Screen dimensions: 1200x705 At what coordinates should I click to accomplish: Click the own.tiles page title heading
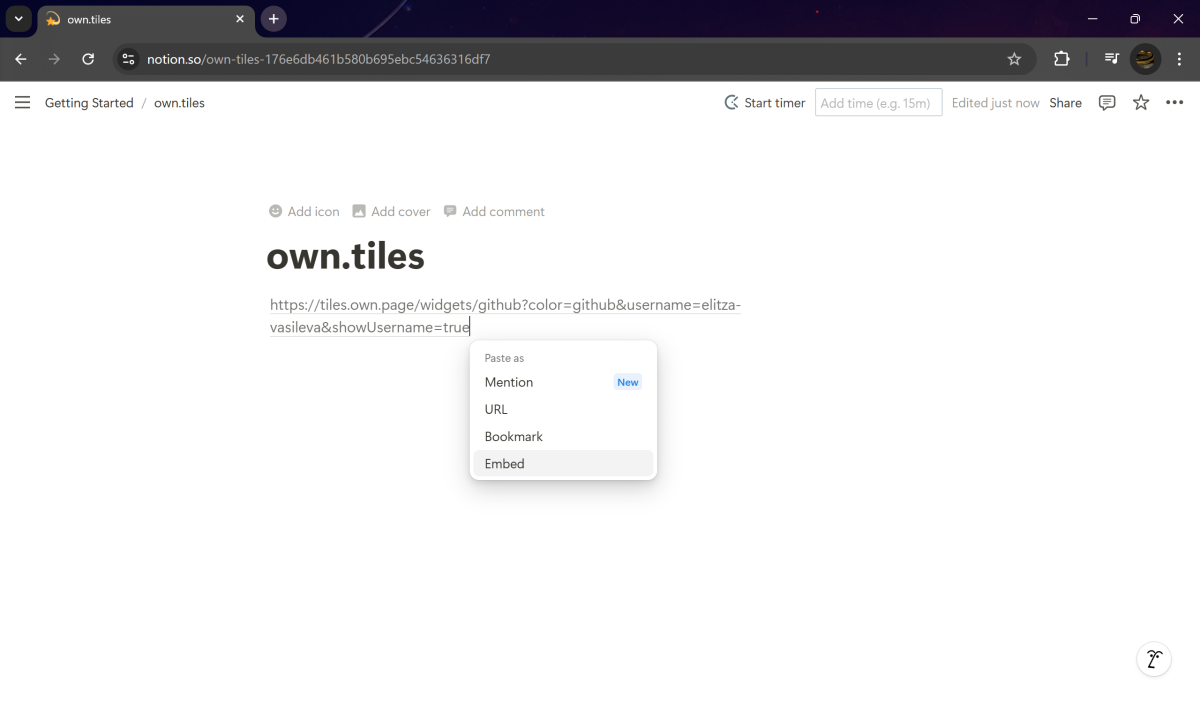coord(346,256)
